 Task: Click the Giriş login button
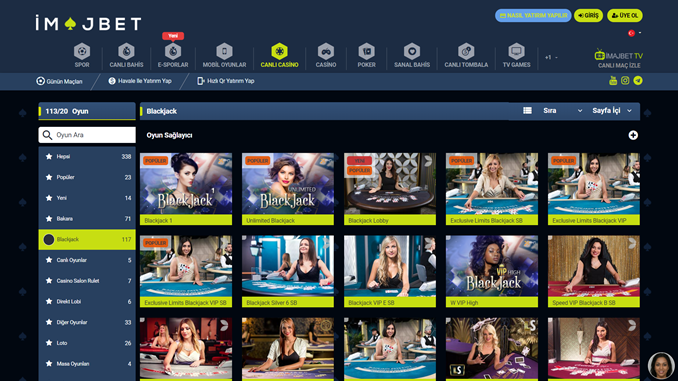588,16
